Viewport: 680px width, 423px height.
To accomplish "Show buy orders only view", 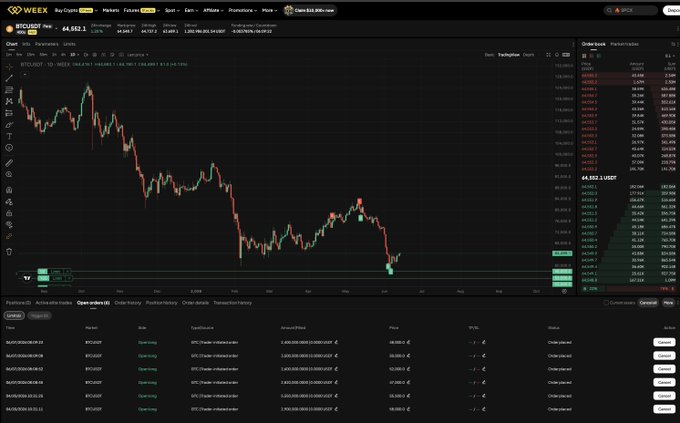I will (599, 56).
